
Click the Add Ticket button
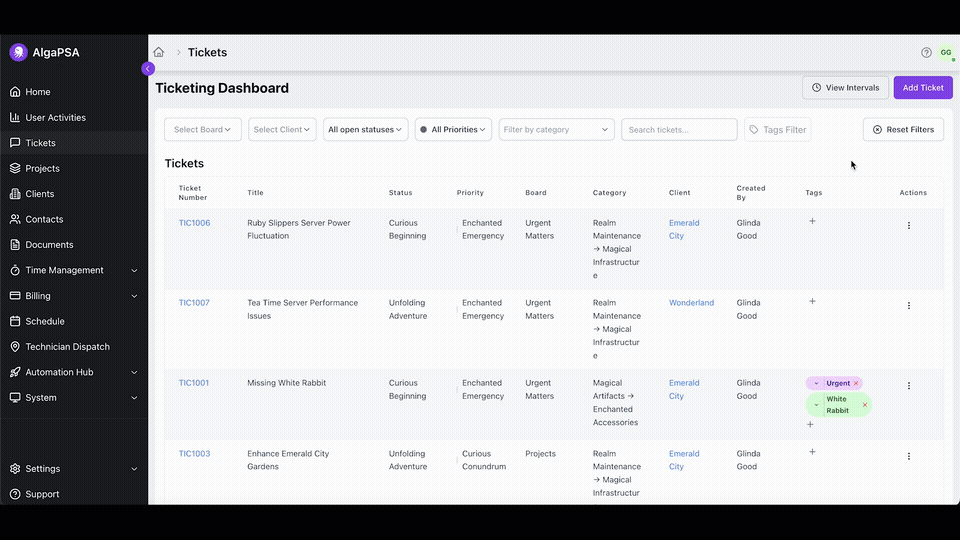[x=922, y=88]
